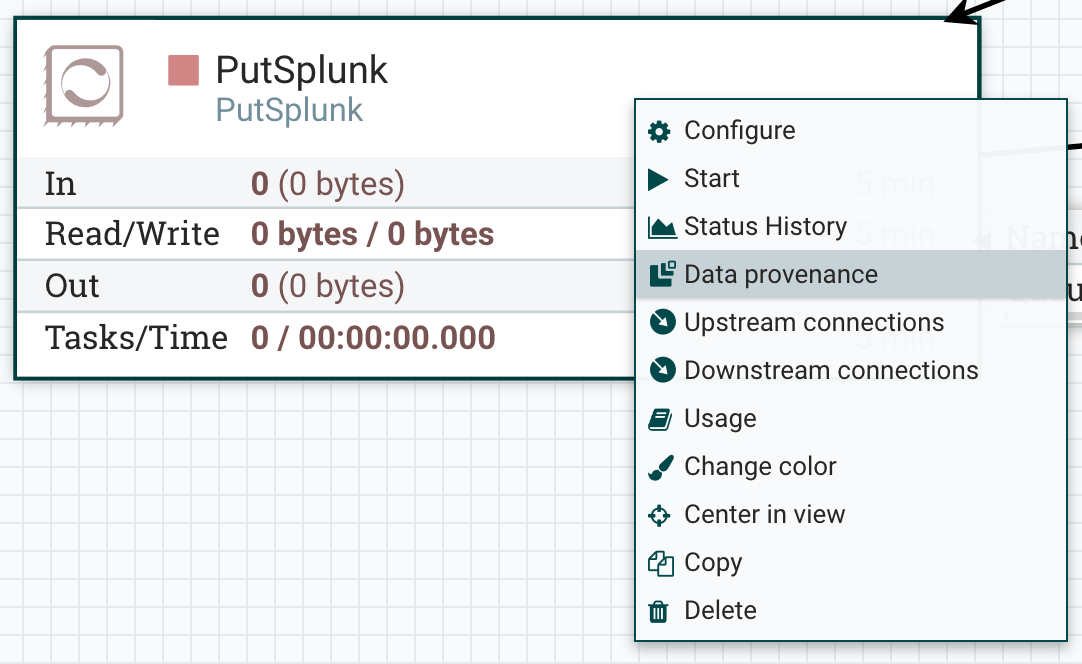Click the Upstream connections arrow icon
1082x664 pixels.
pos(661,322)
